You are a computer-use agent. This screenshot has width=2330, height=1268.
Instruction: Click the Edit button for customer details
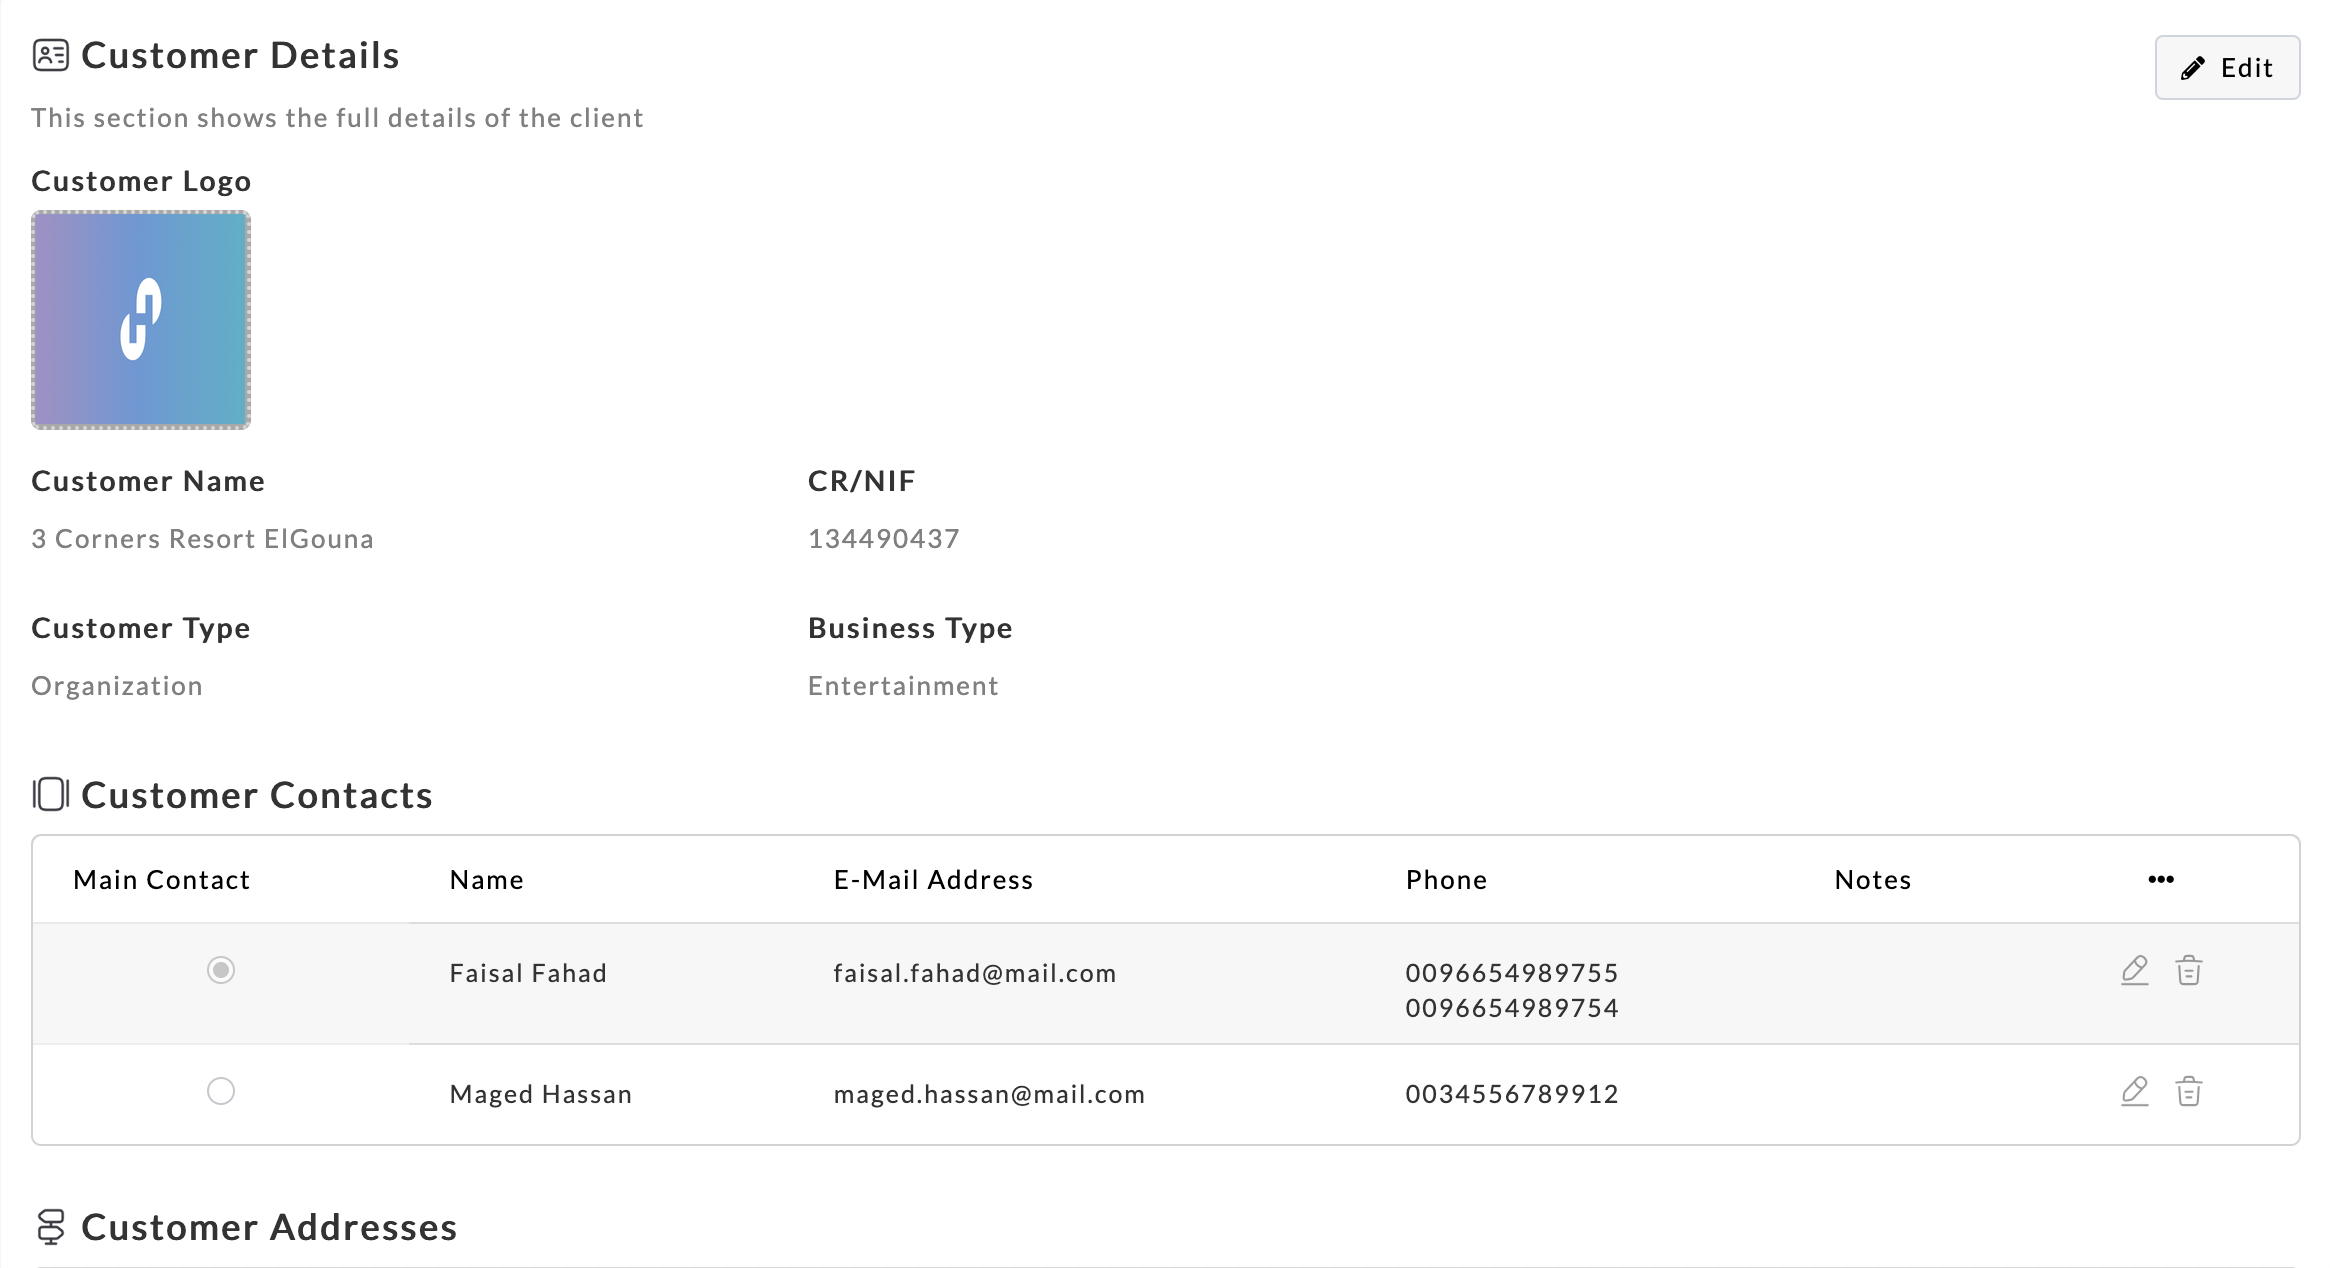2226,68
